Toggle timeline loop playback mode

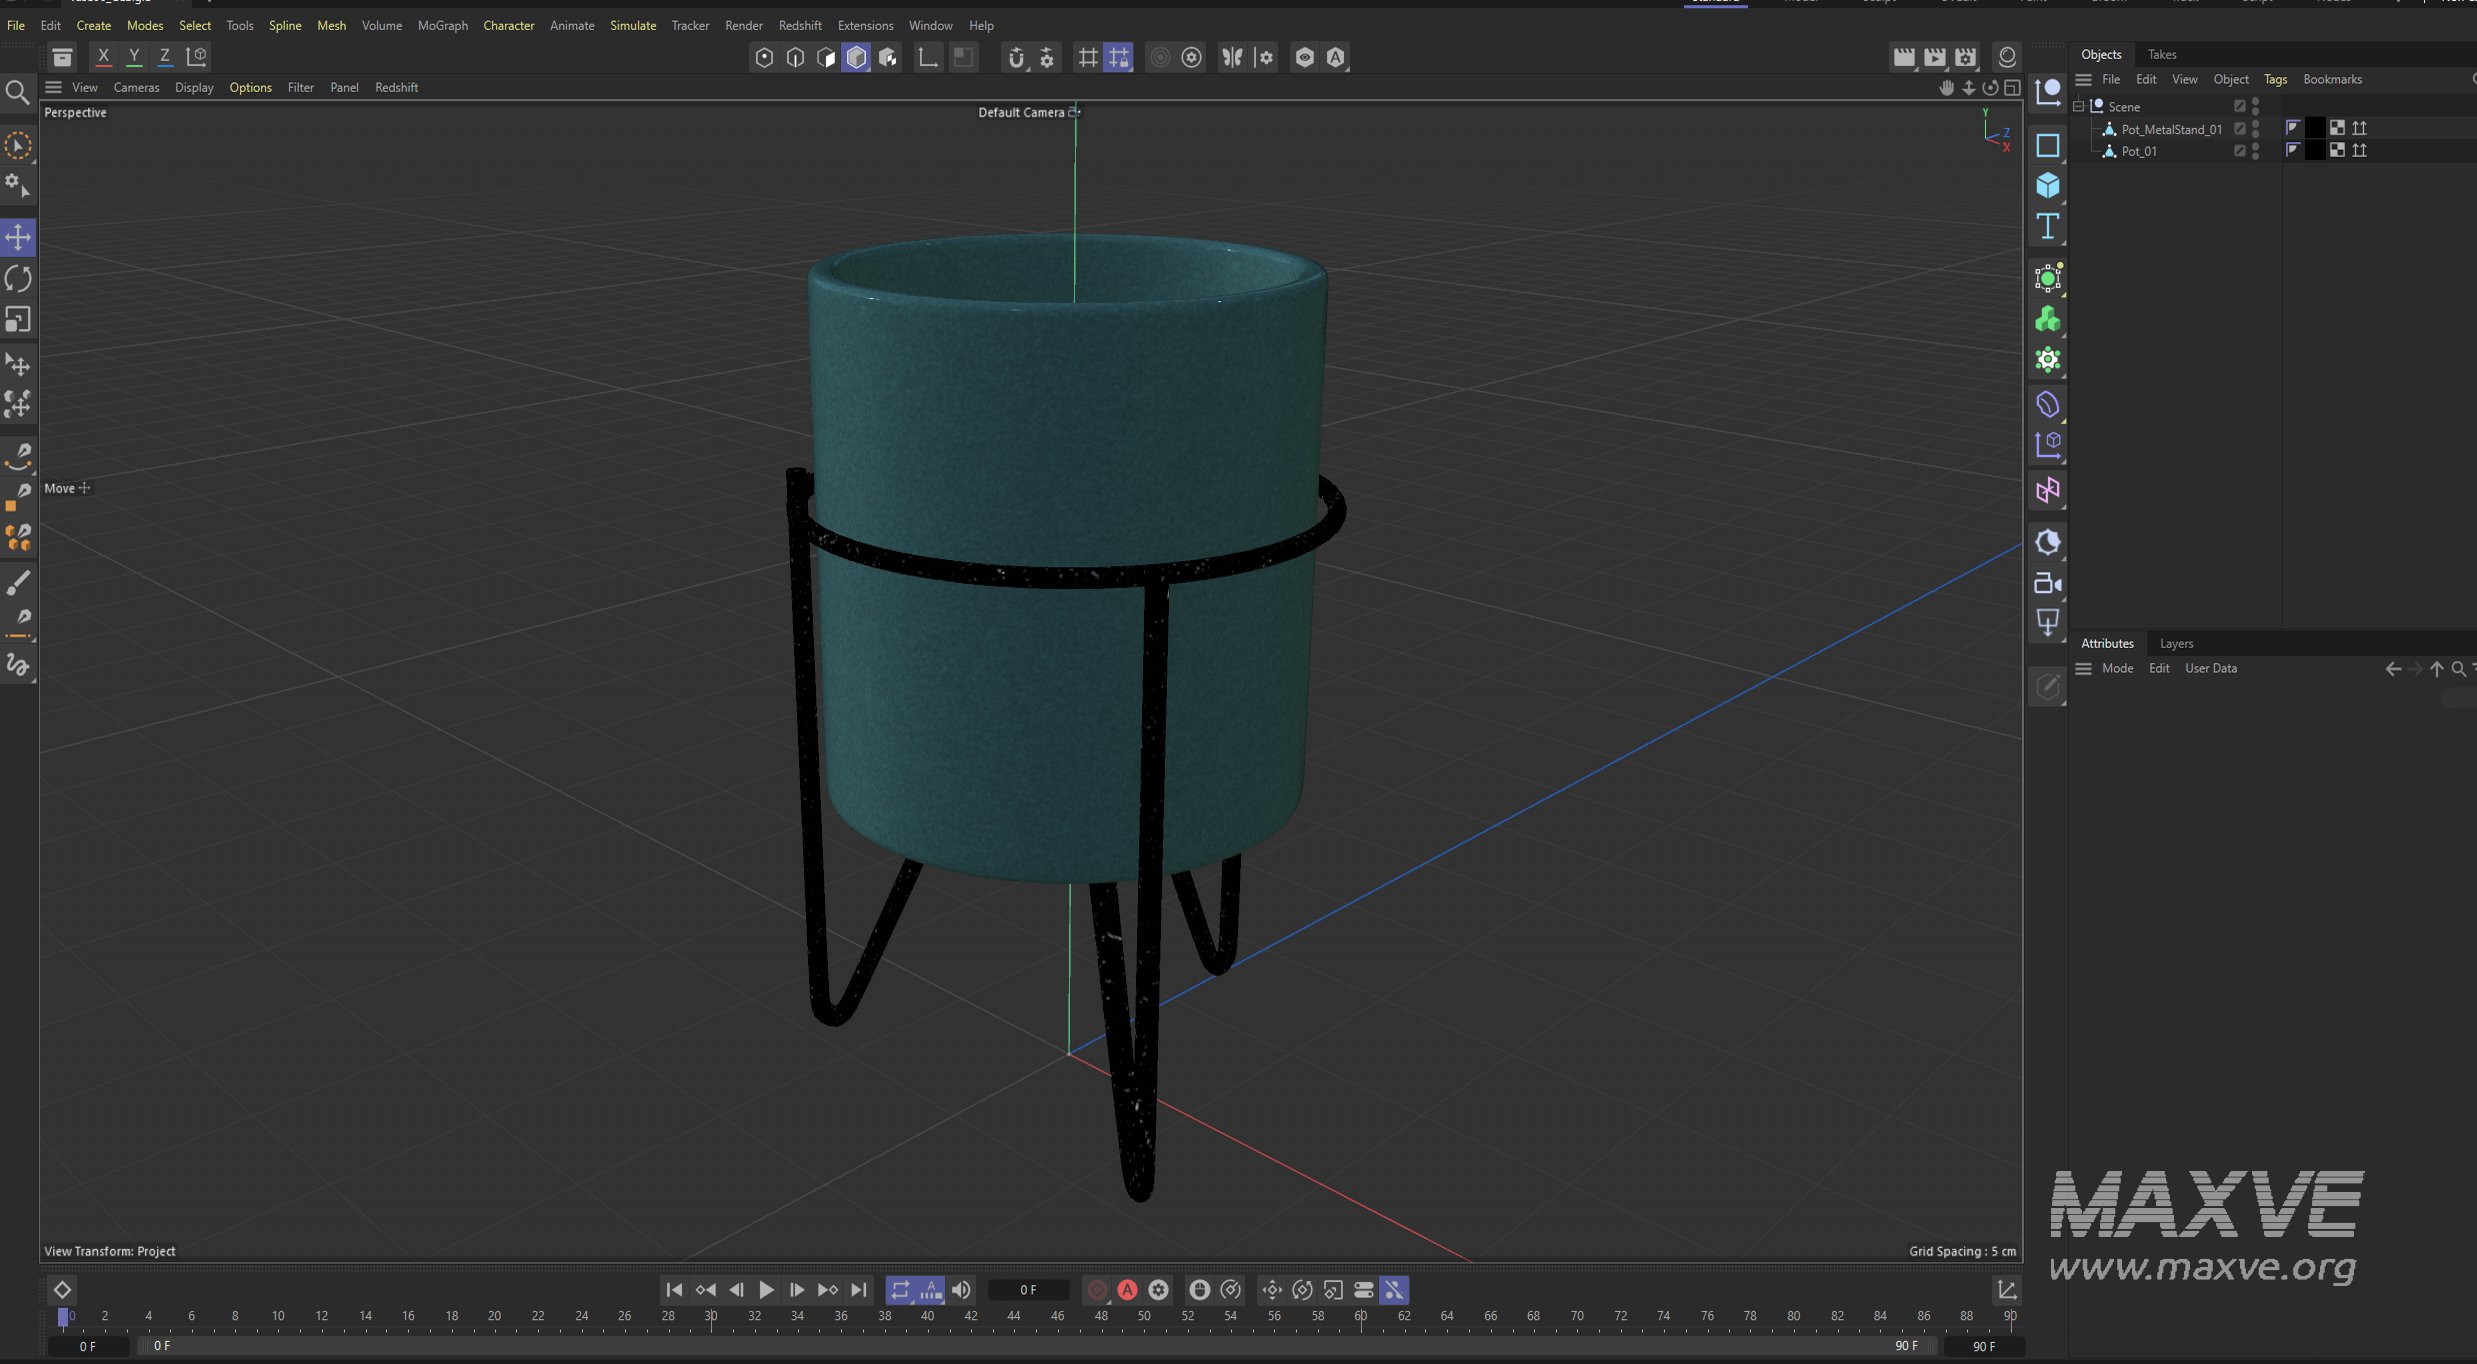pos(899,1290)
